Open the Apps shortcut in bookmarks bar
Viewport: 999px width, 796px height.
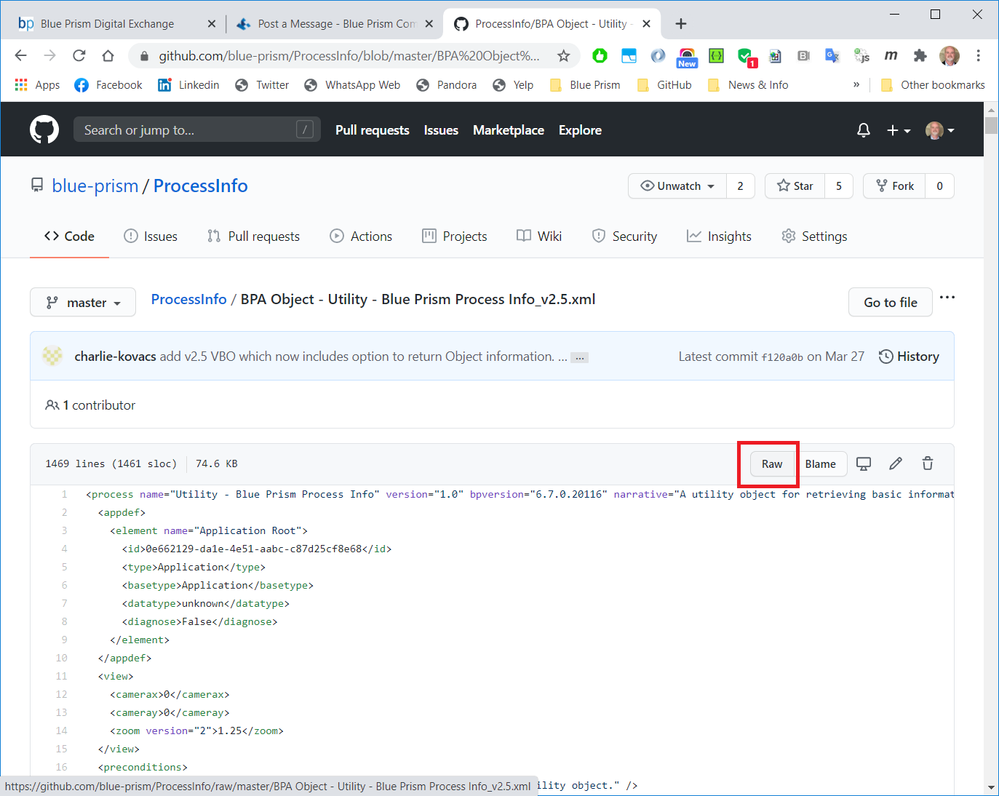37,85
